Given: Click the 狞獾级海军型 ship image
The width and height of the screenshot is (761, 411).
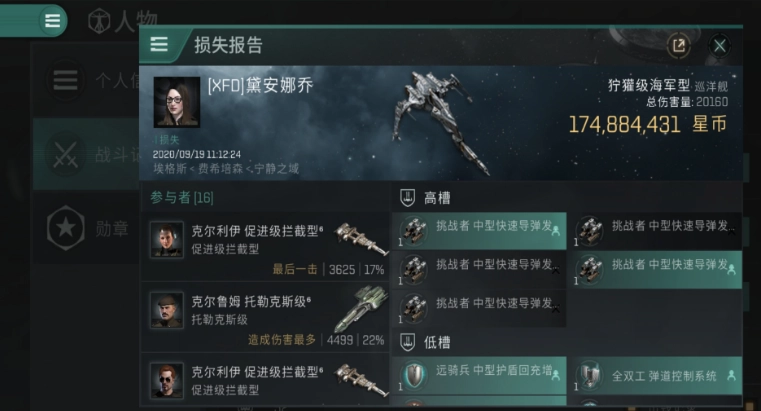Looking at the screenshot, I should pyautogui.click(x=439, y=121).
